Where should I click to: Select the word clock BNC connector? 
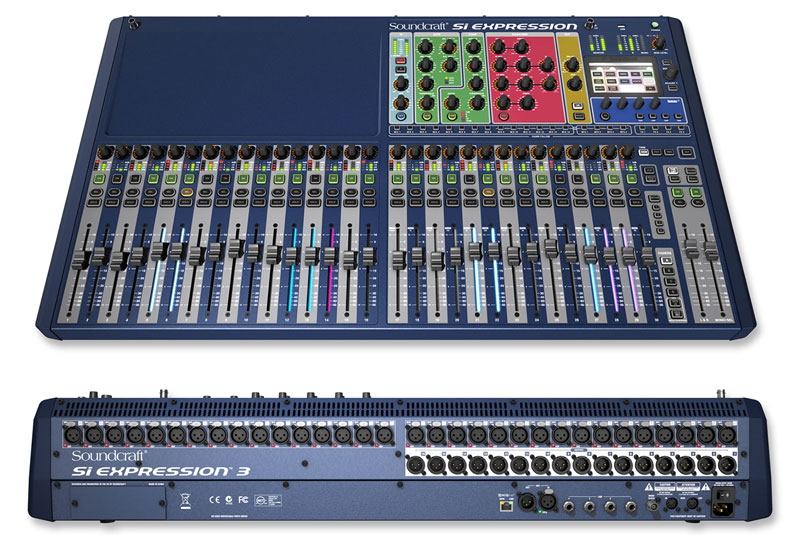click(653, 506)
